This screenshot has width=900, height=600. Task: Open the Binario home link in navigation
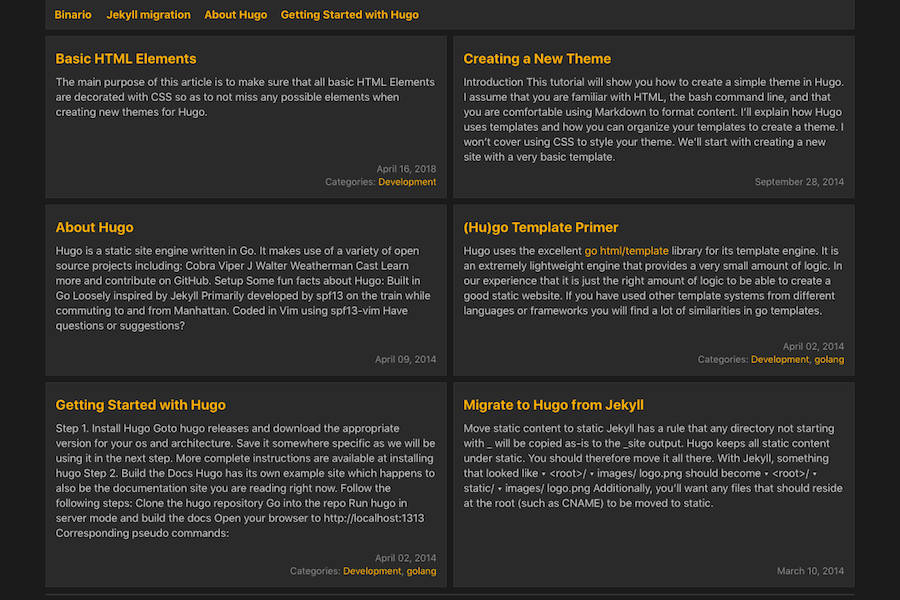pyautogui.click(x=73, y=15)
